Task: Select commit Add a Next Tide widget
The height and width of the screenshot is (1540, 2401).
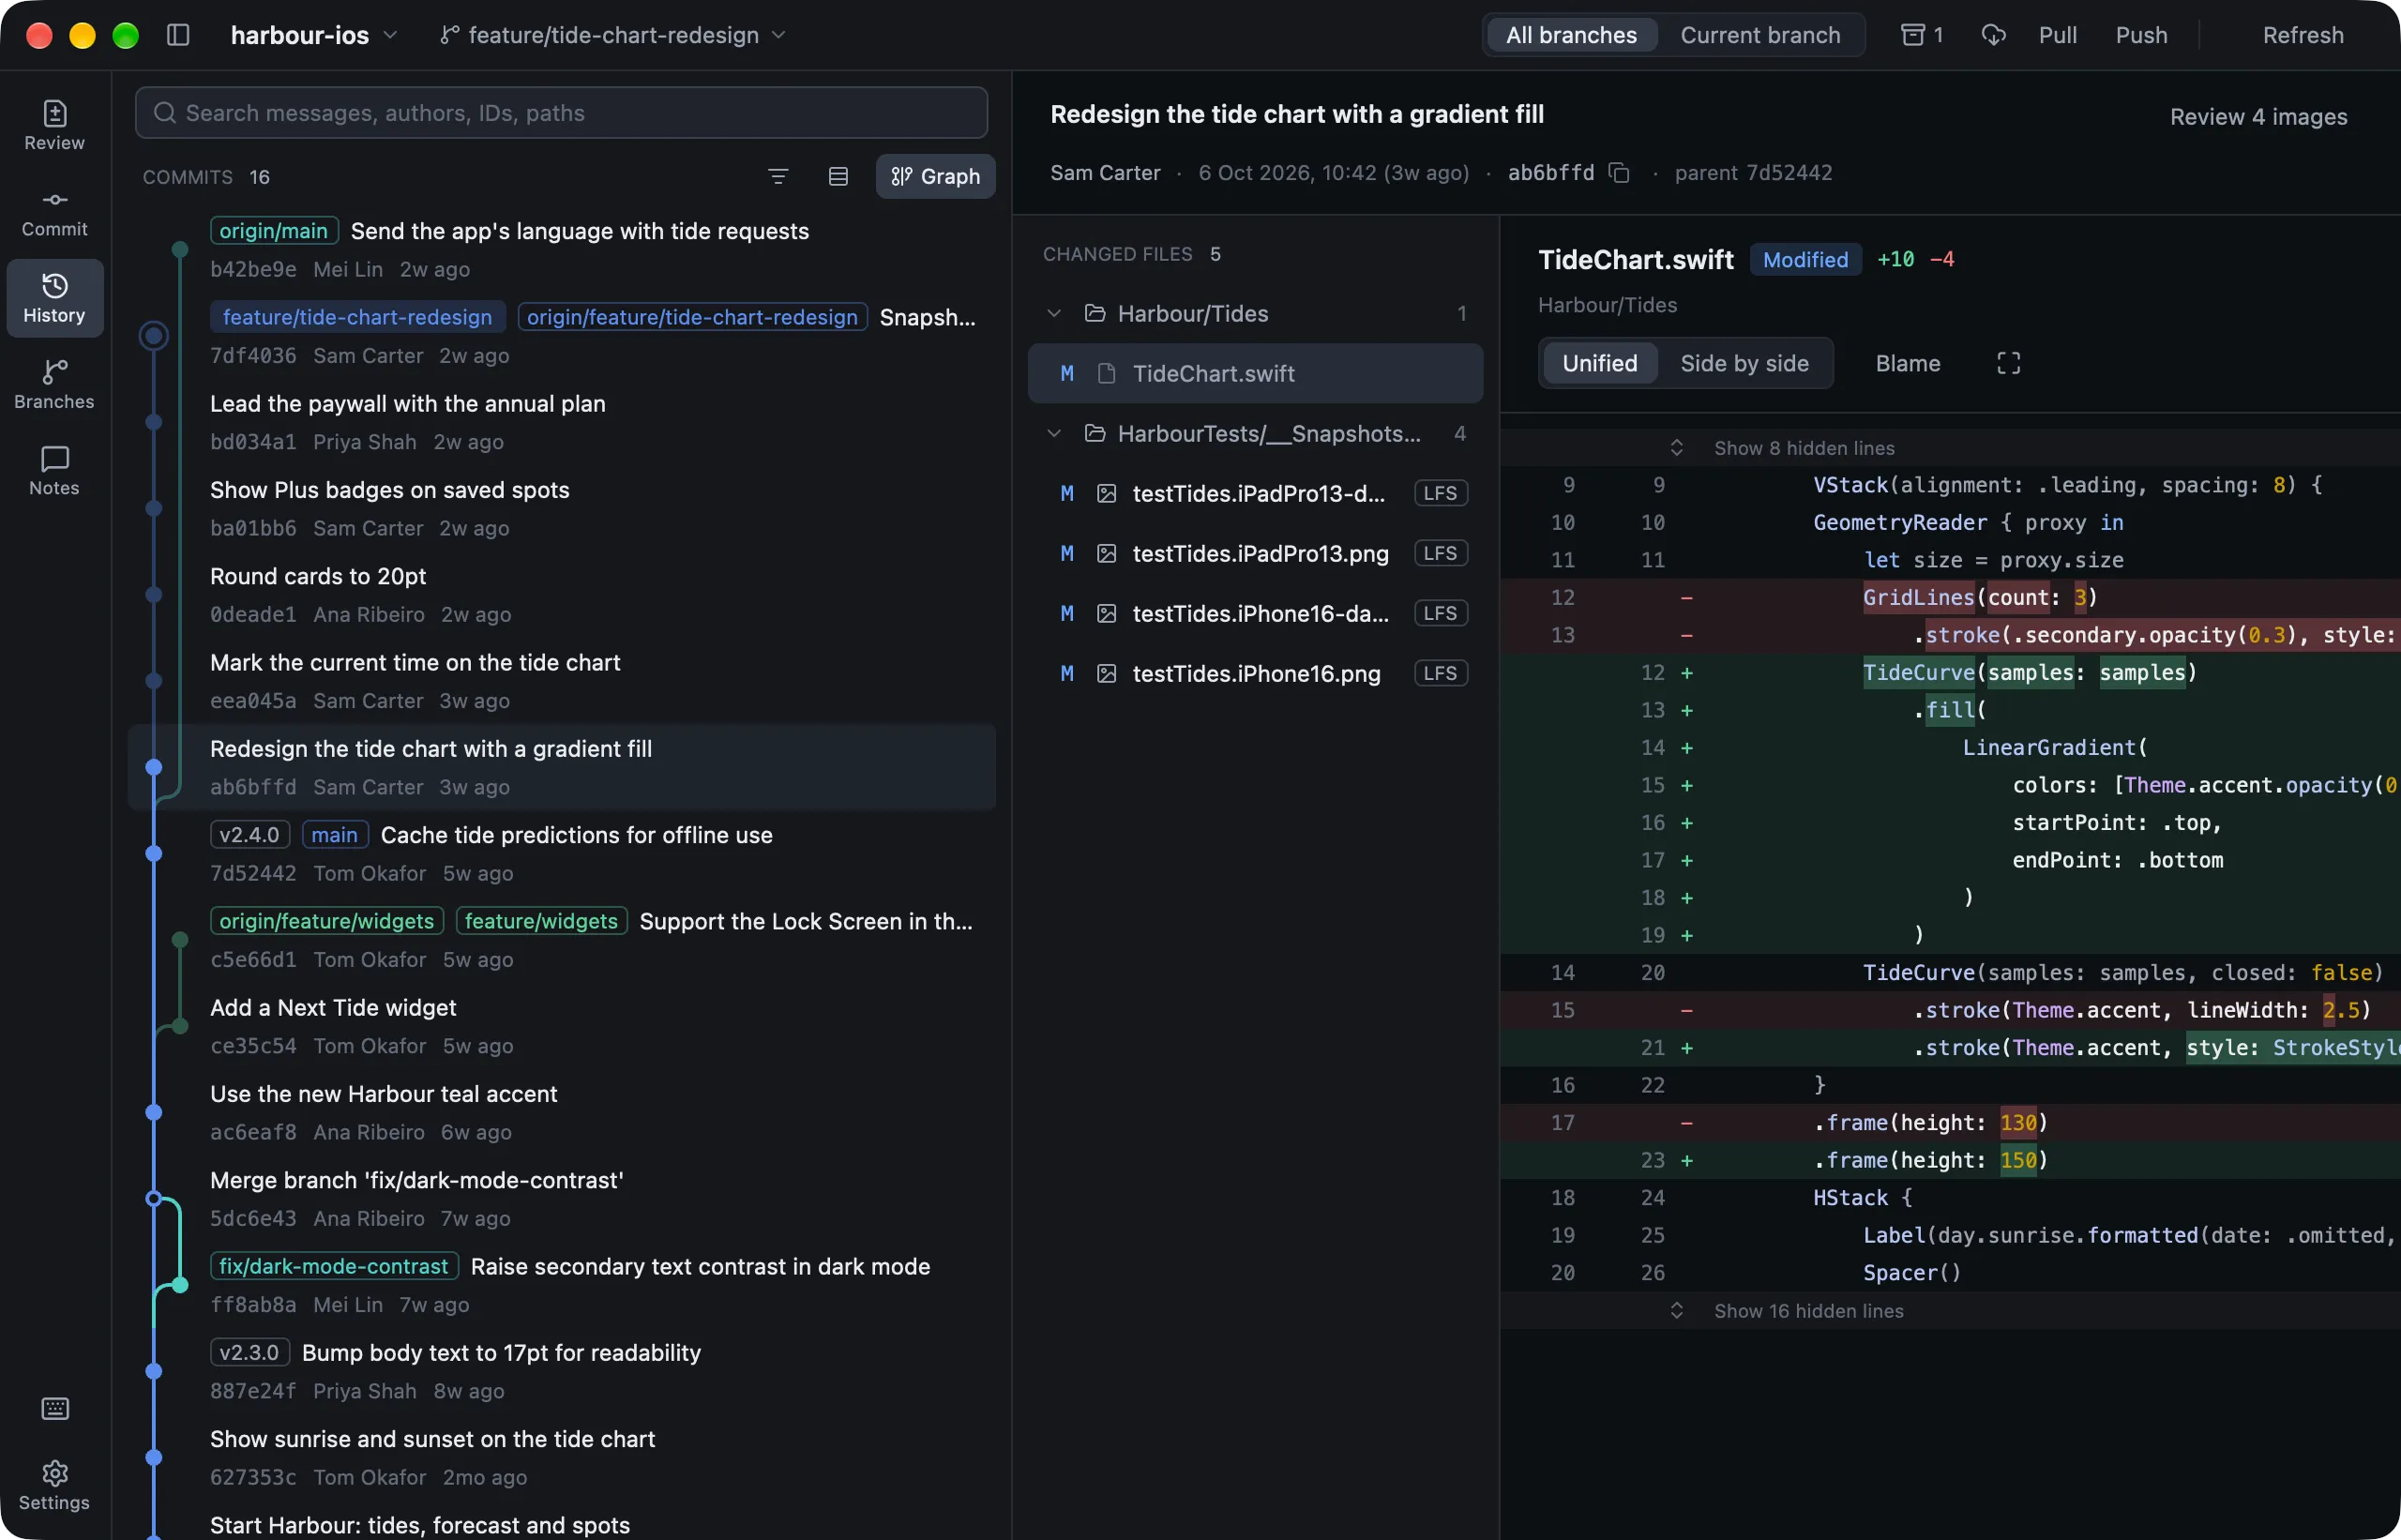Action: (562, 1026)
